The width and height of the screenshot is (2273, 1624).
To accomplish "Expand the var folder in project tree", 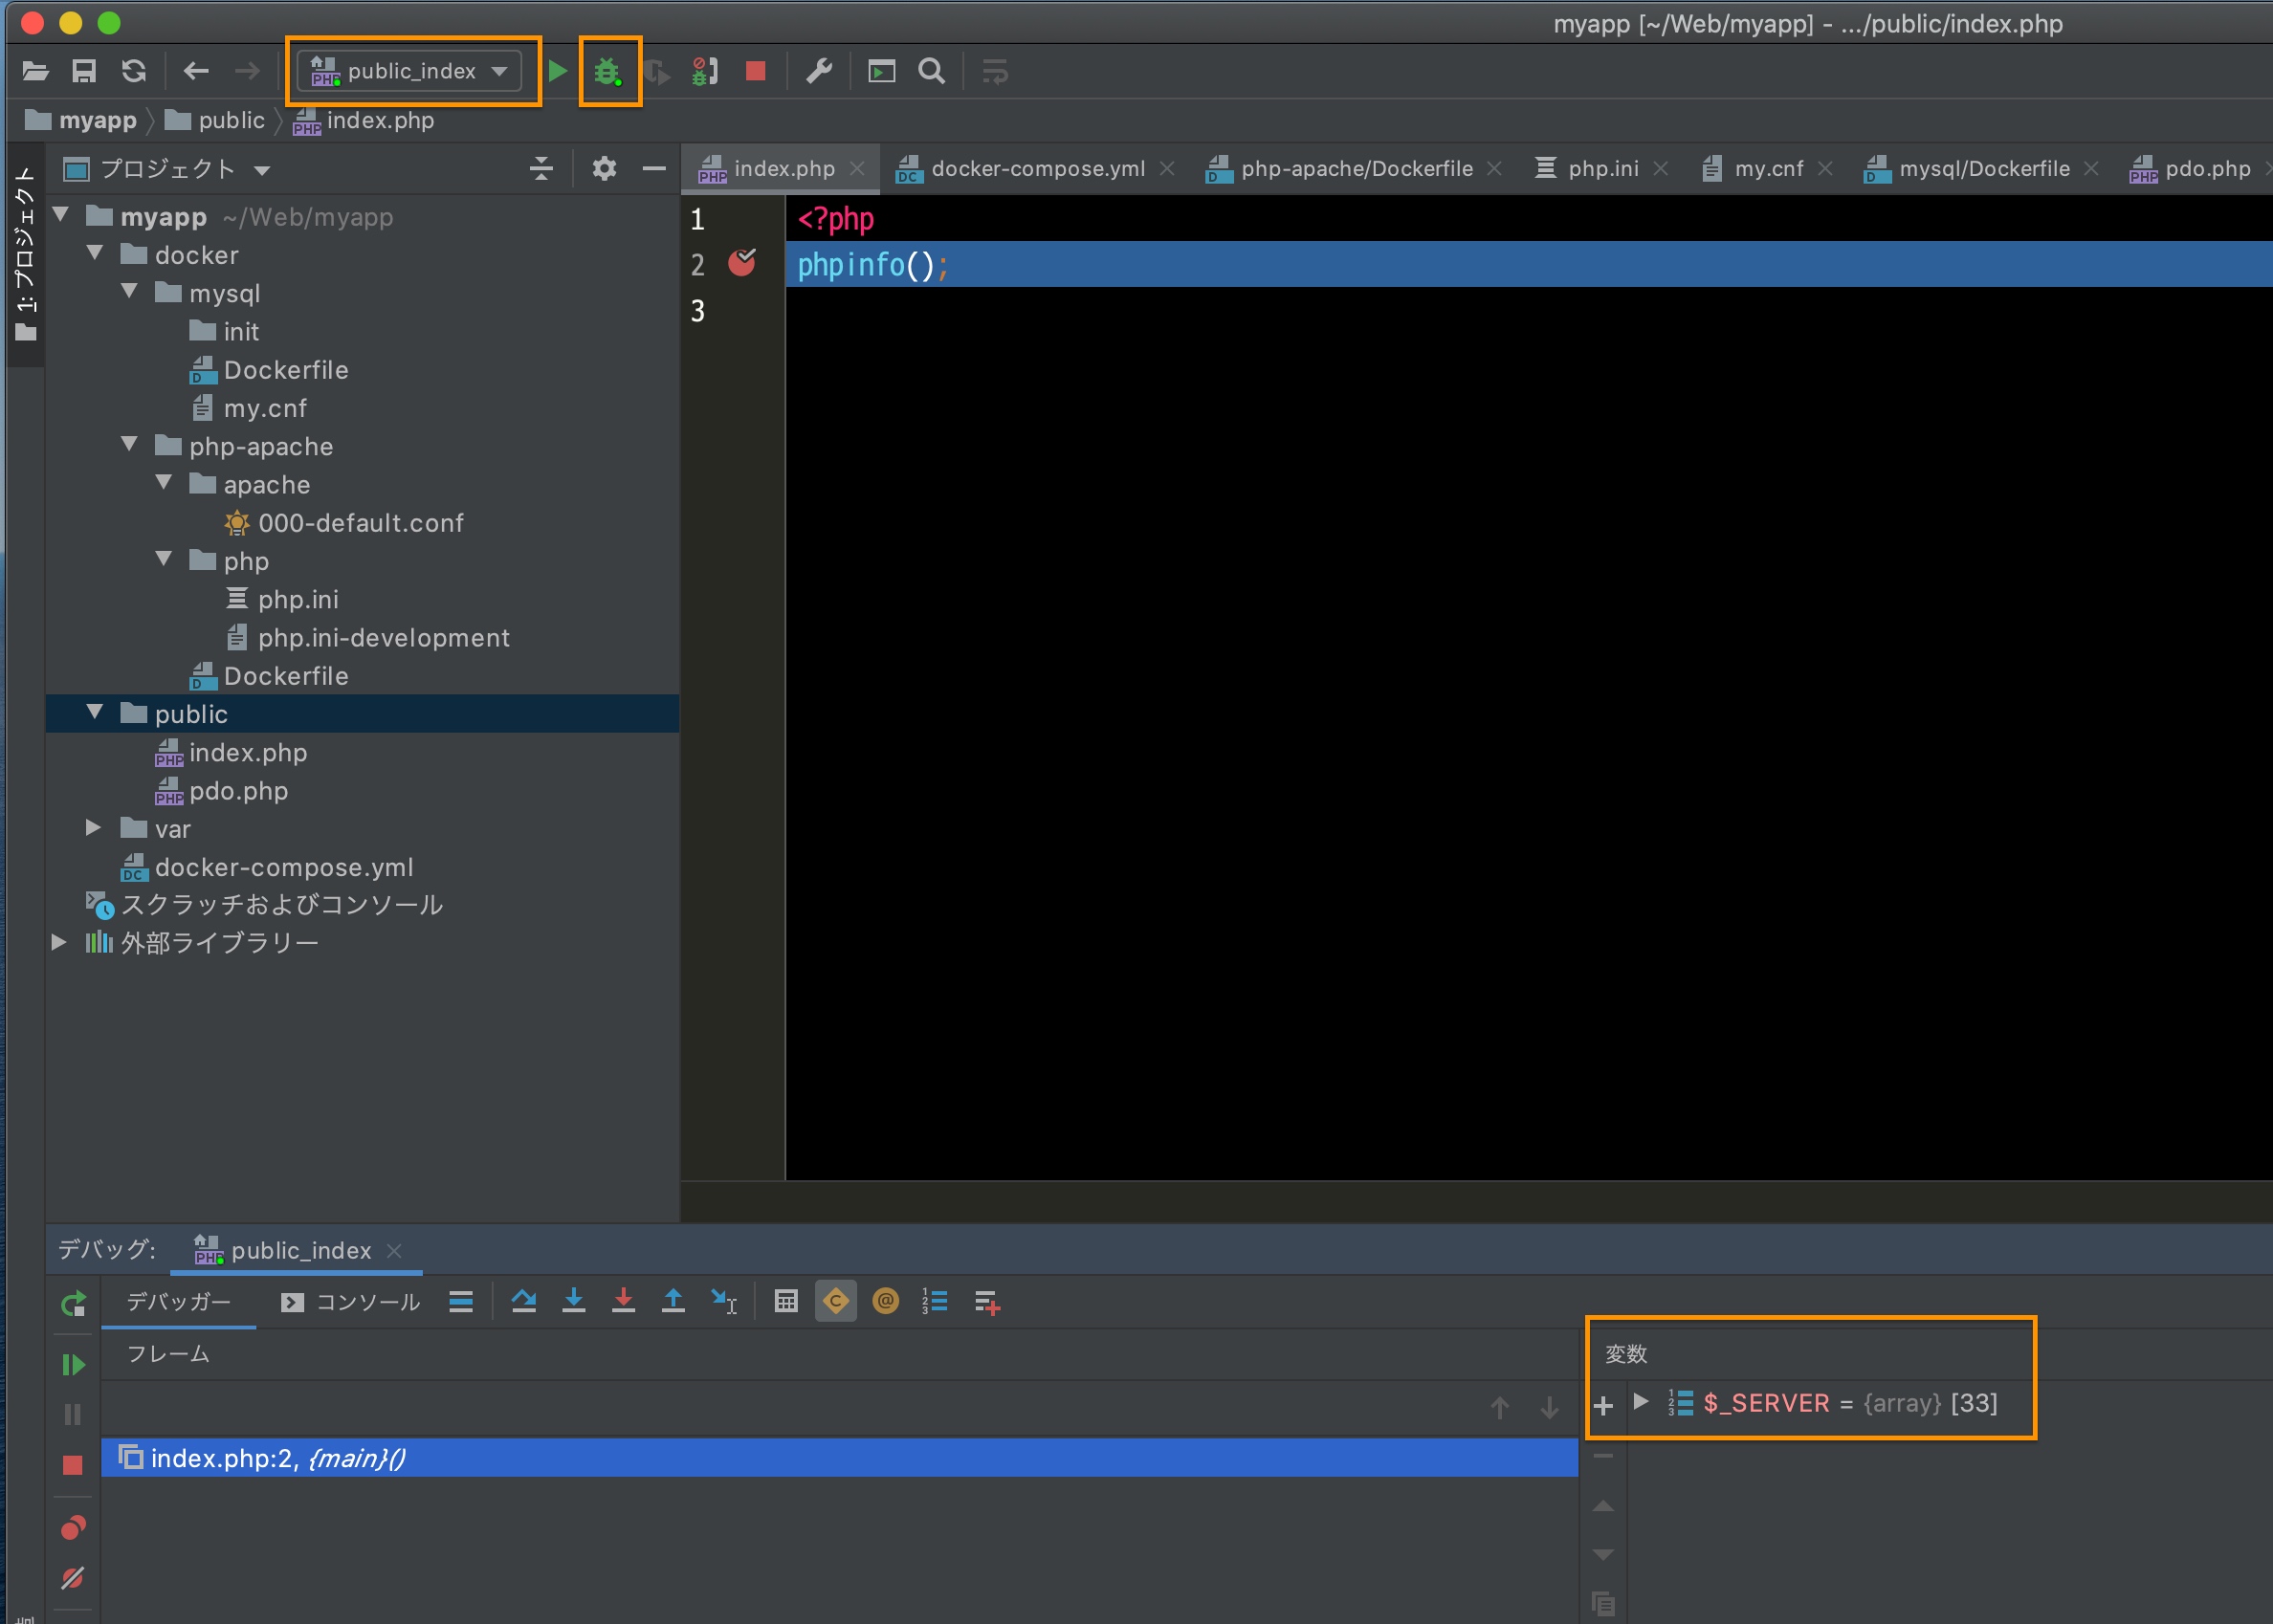I will point(93,828).
